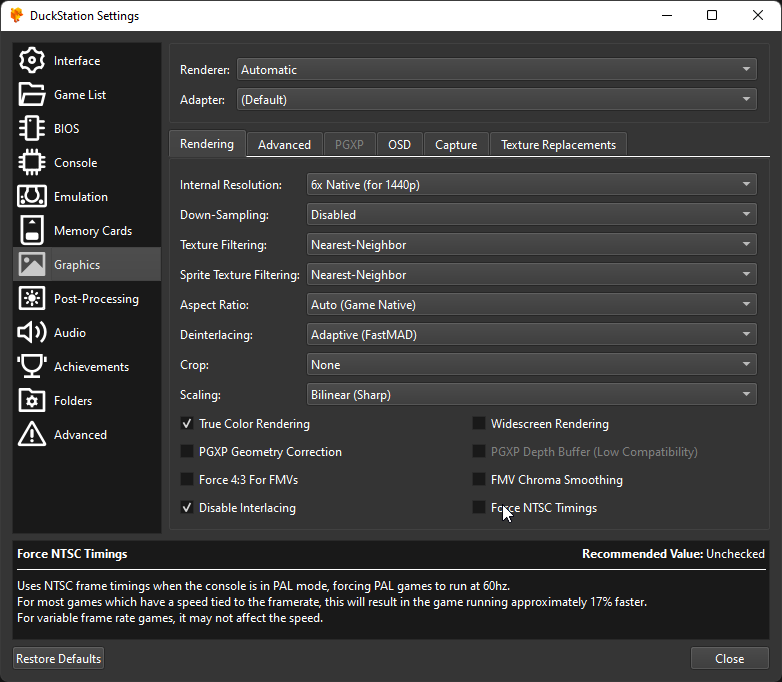The width and height of the screenshot is (782, 682).
Task: Click the Restore Defaults button
Action: click(x=58, y=659)
